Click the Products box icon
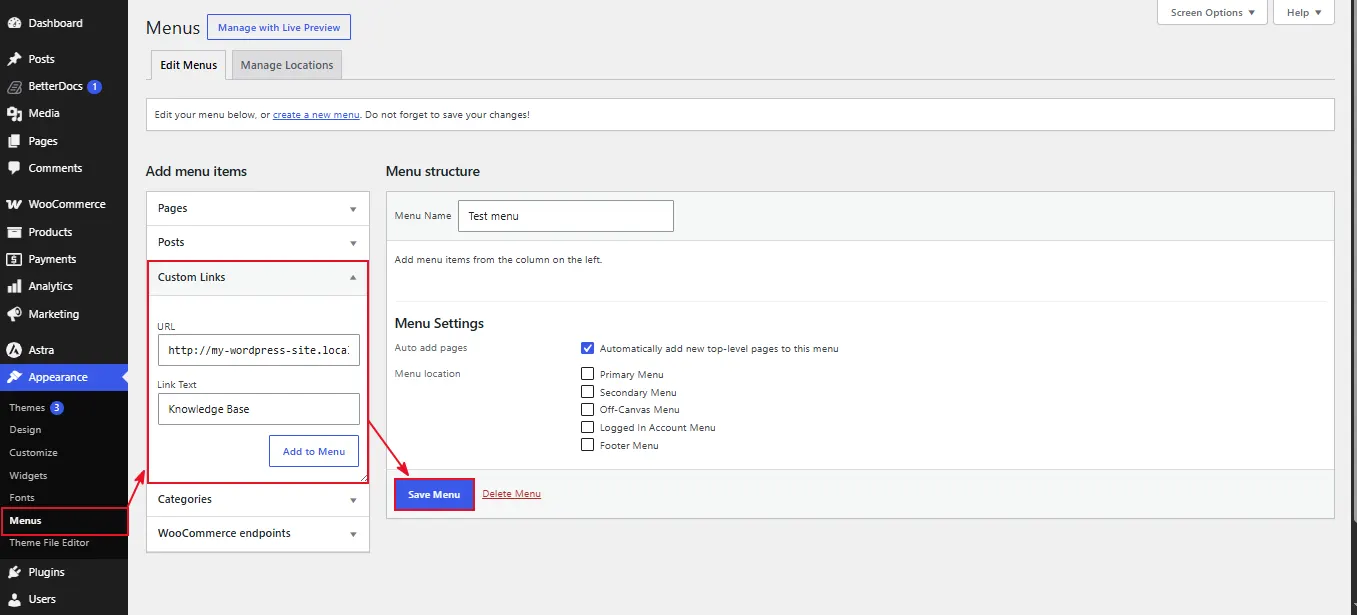The image size is (1357, 615). click(x=14, y=232)
